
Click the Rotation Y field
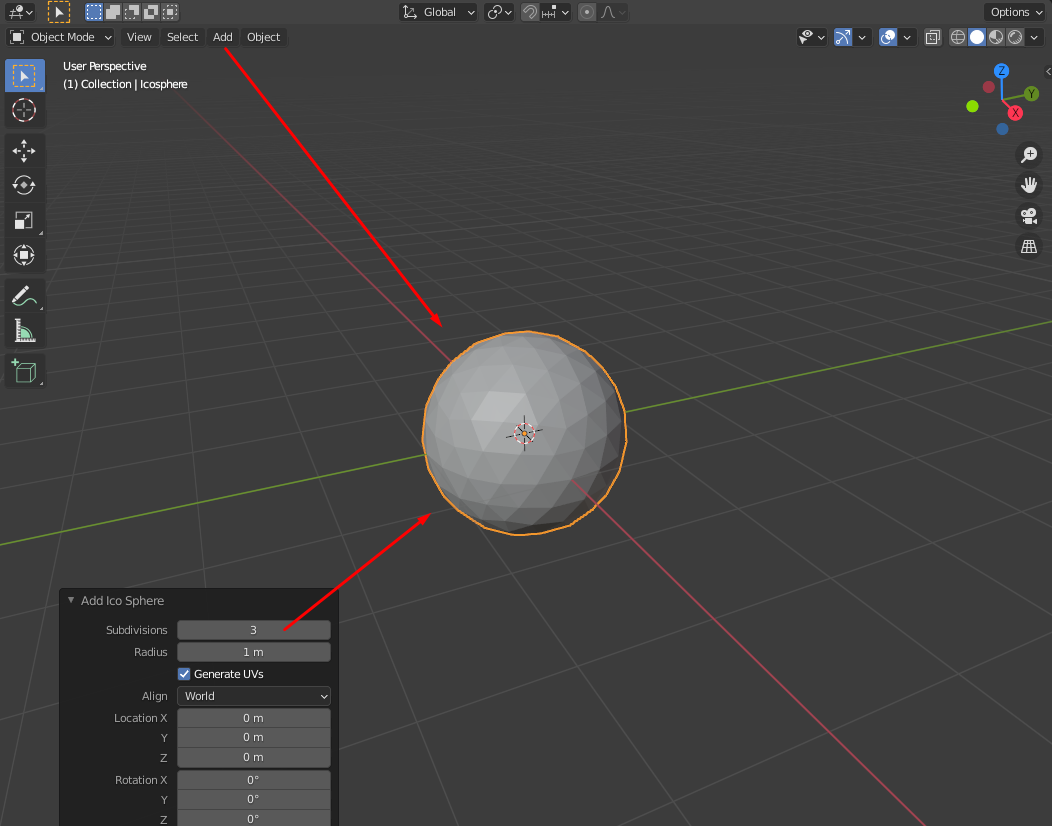tap(254, 799)
